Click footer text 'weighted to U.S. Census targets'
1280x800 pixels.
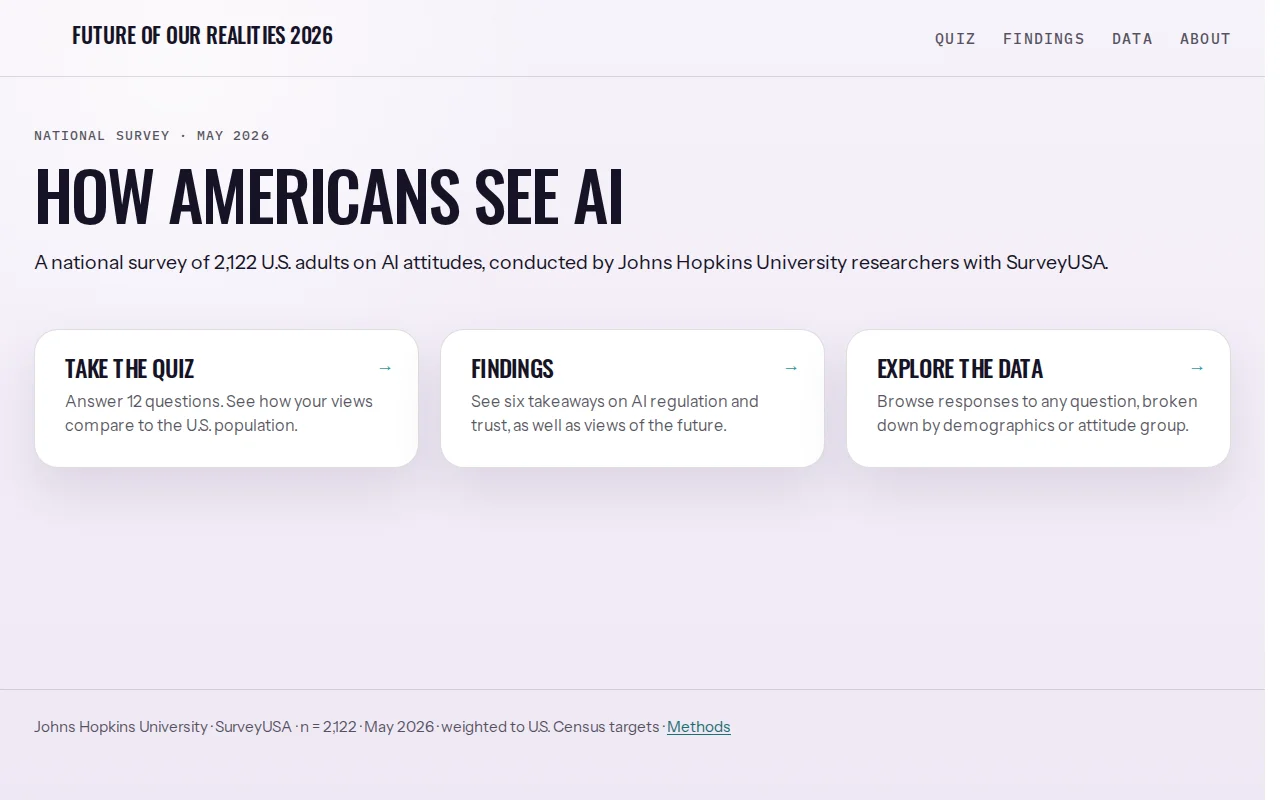[x=550, y=727]
